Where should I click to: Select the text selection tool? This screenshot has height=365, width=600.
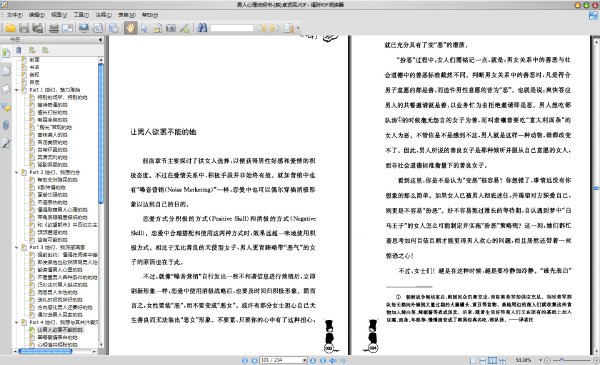coord(157,28)
